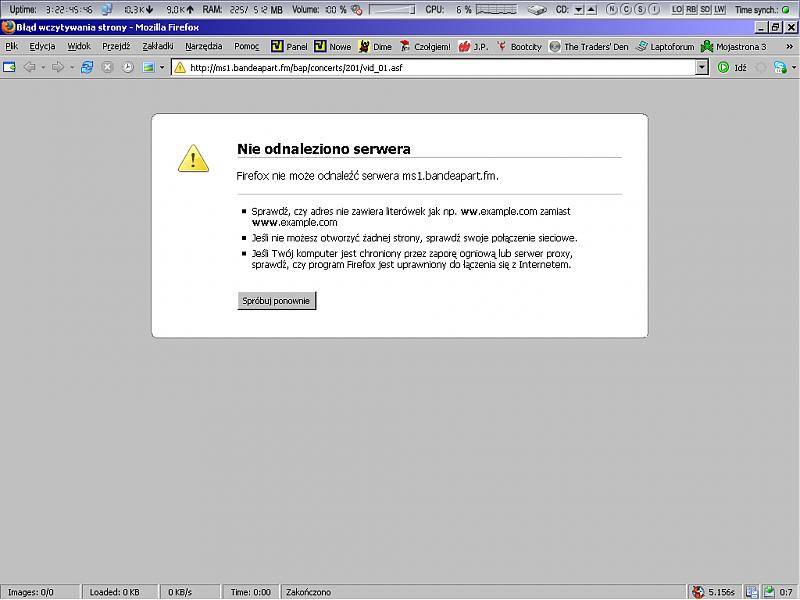Click the Spróbuj ponownie button
The width and height of the screenshot is (800, 600).
pos(277,301)
